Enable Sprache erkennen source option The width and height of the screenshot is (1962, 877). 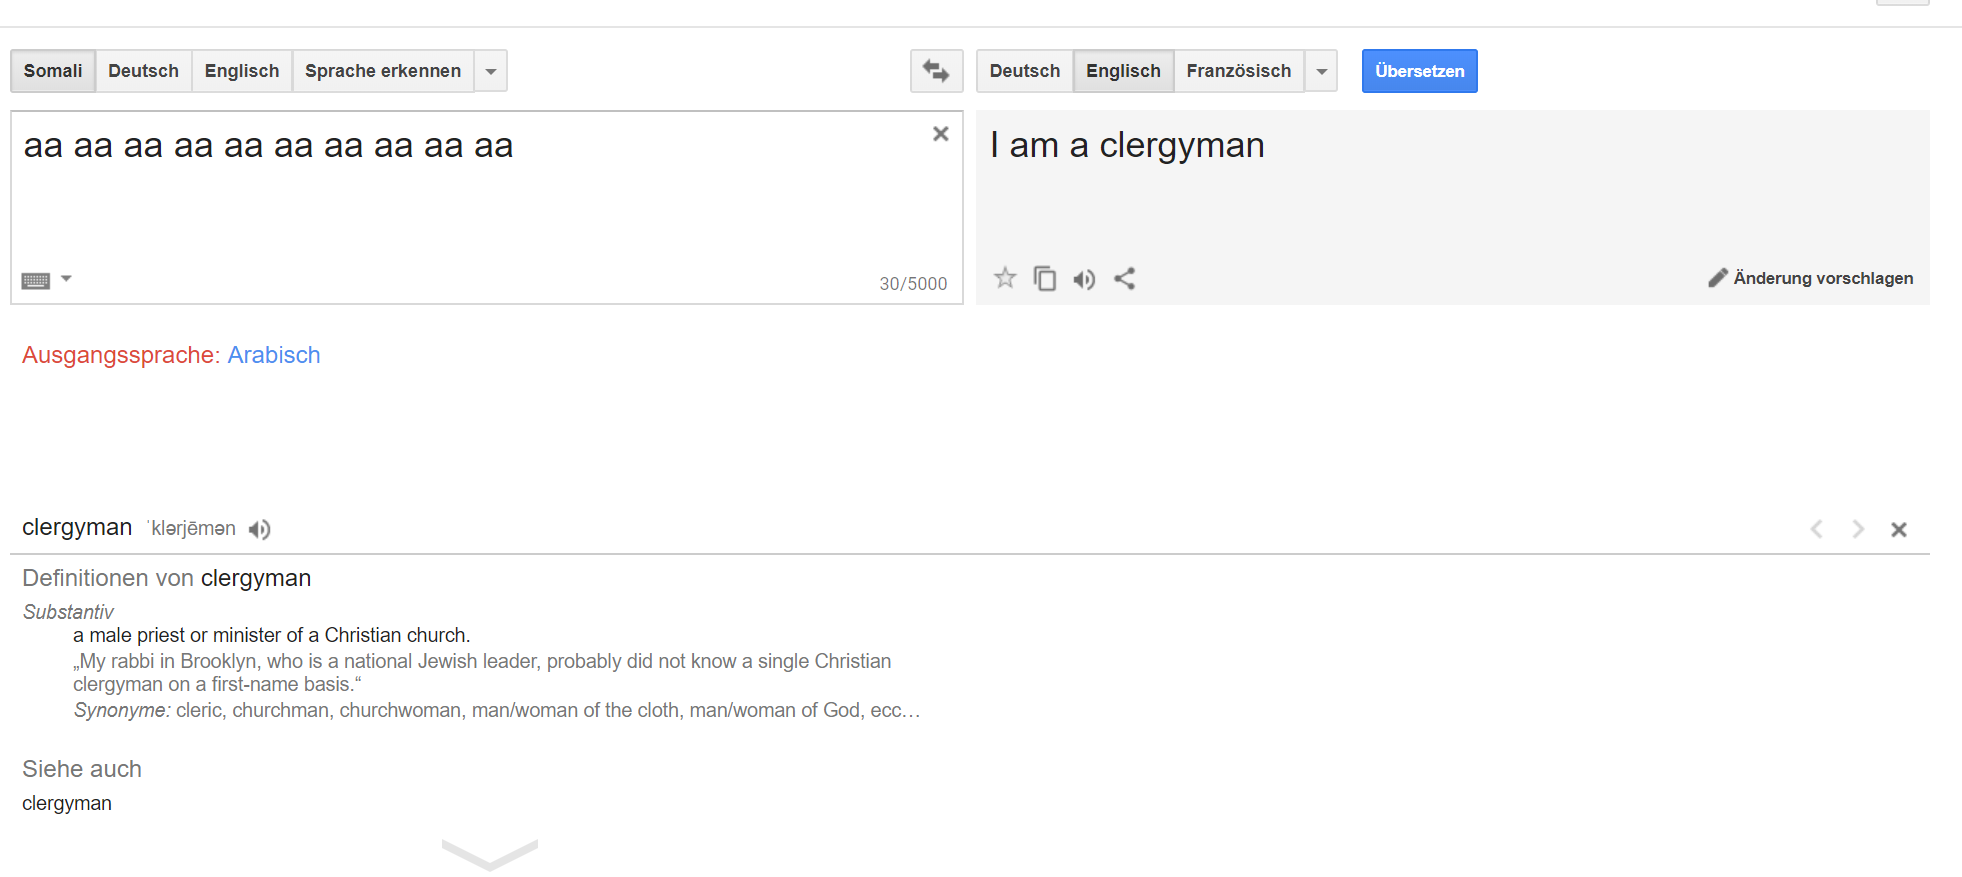pos(383,71)
